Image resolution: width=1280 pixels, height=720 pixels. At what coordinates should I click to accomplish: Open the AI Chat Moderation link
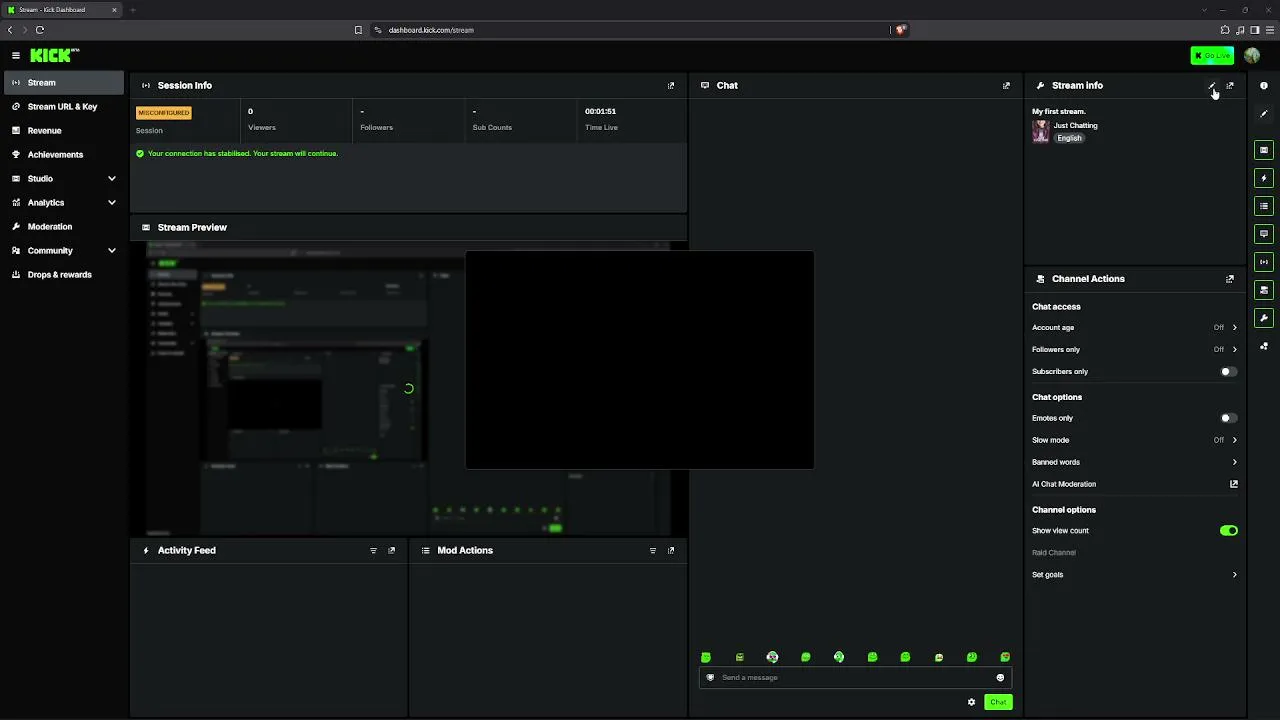[1135, 484]
